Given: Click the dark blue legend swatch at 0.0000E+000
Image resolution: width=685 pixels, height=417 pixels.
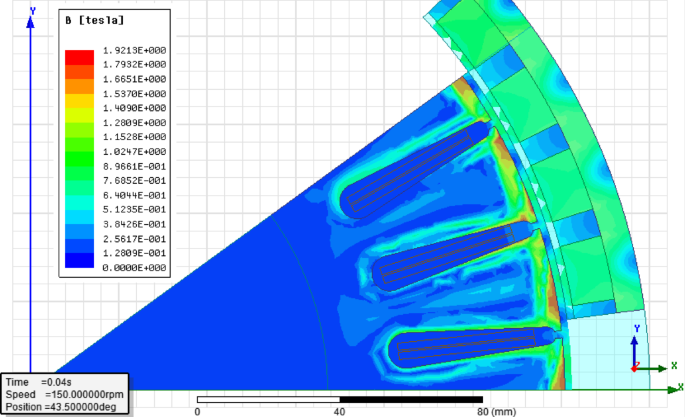Looking at the screenshot, I should tap(80, 260).
